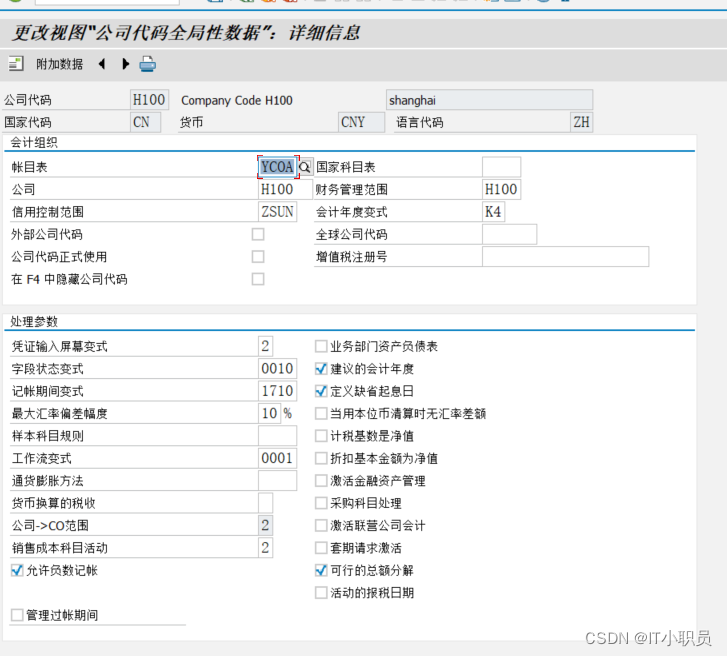Image resolution: width=727 pixels, height=656 pixels.
Task: Enable 管理过帐期间 checkbox
Action: point(17,615)
